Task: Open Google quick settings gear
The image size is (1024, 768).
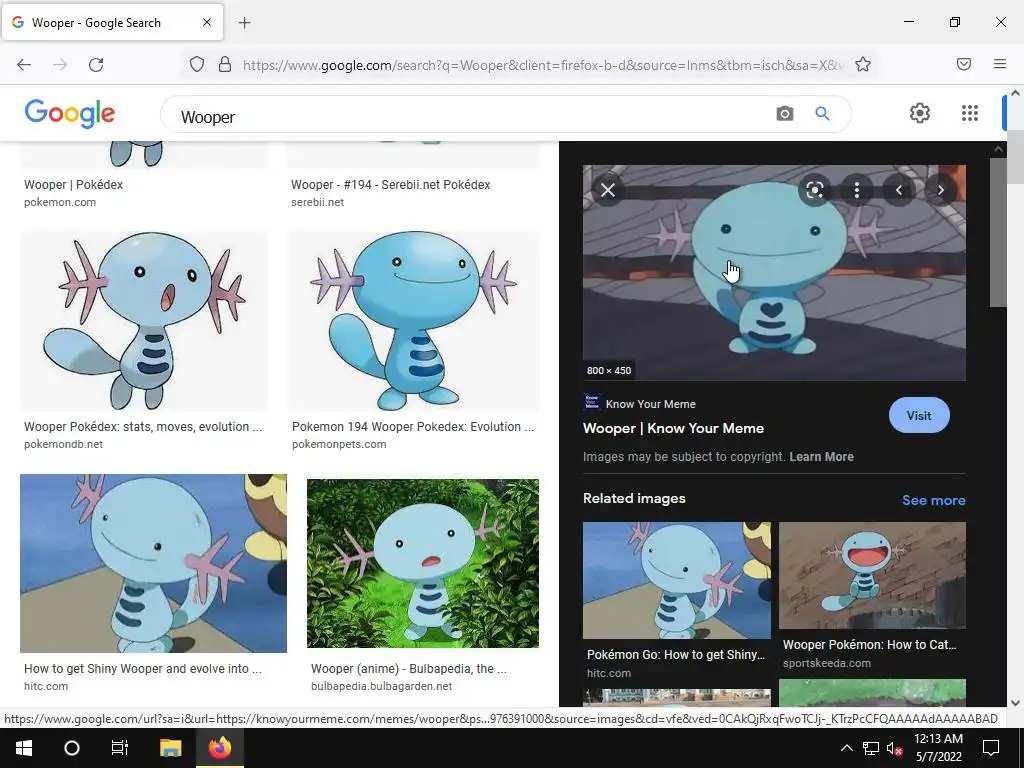Action: [x=920, y=113]
